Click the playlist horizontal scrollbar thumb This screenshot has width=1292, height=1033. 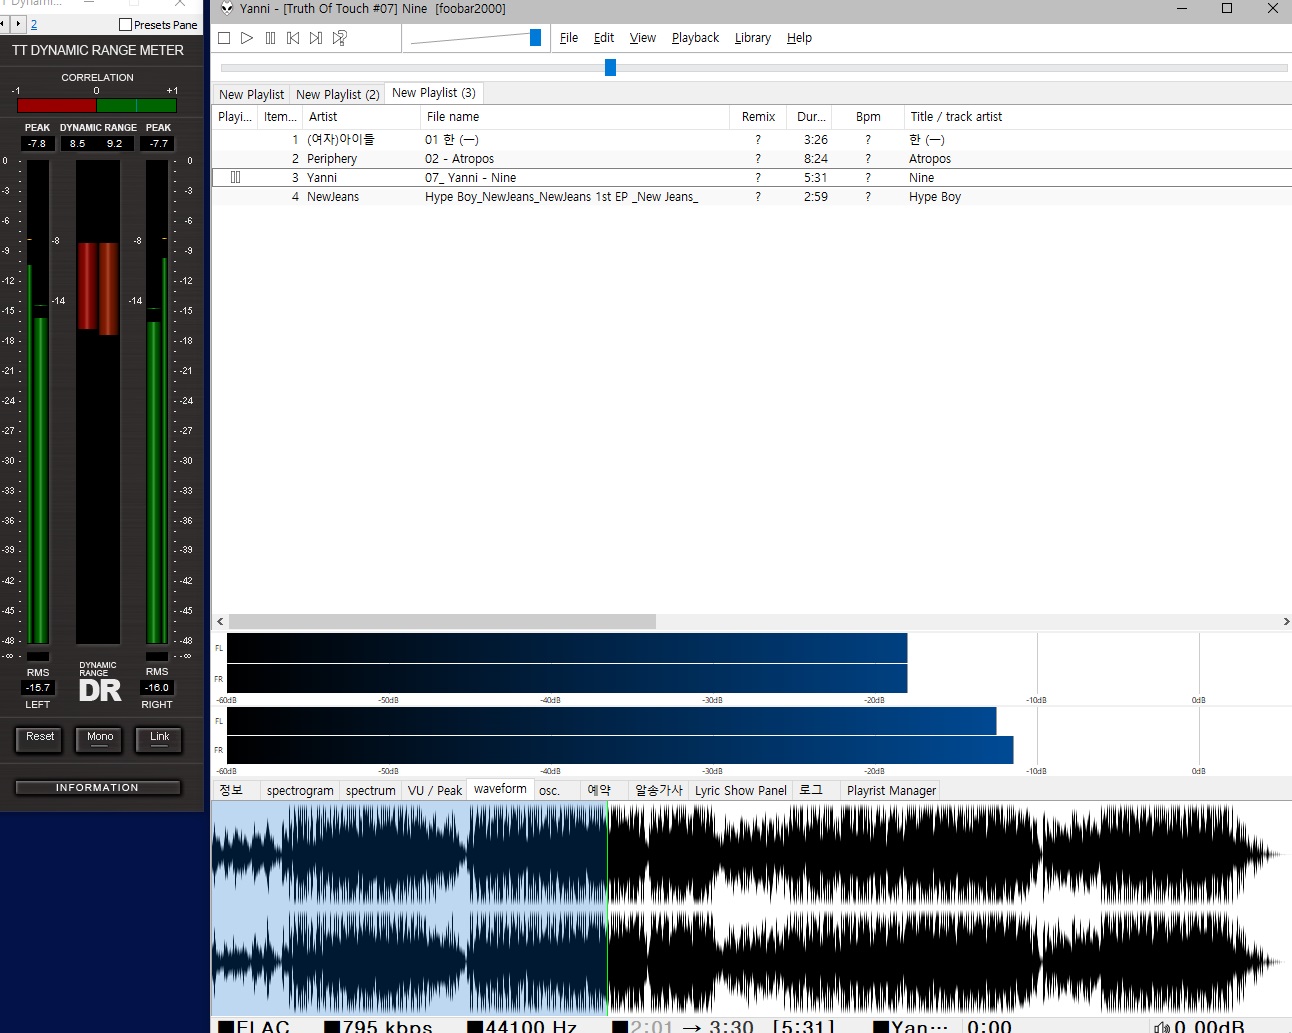pos(442,622)
